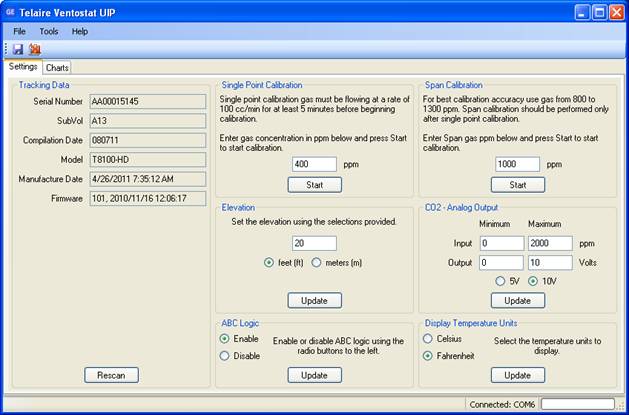The width and height of the screenshot is (629, 415).
Task: Start the Span Calibration
Action: pyautogui.click(x=518, y=185)
